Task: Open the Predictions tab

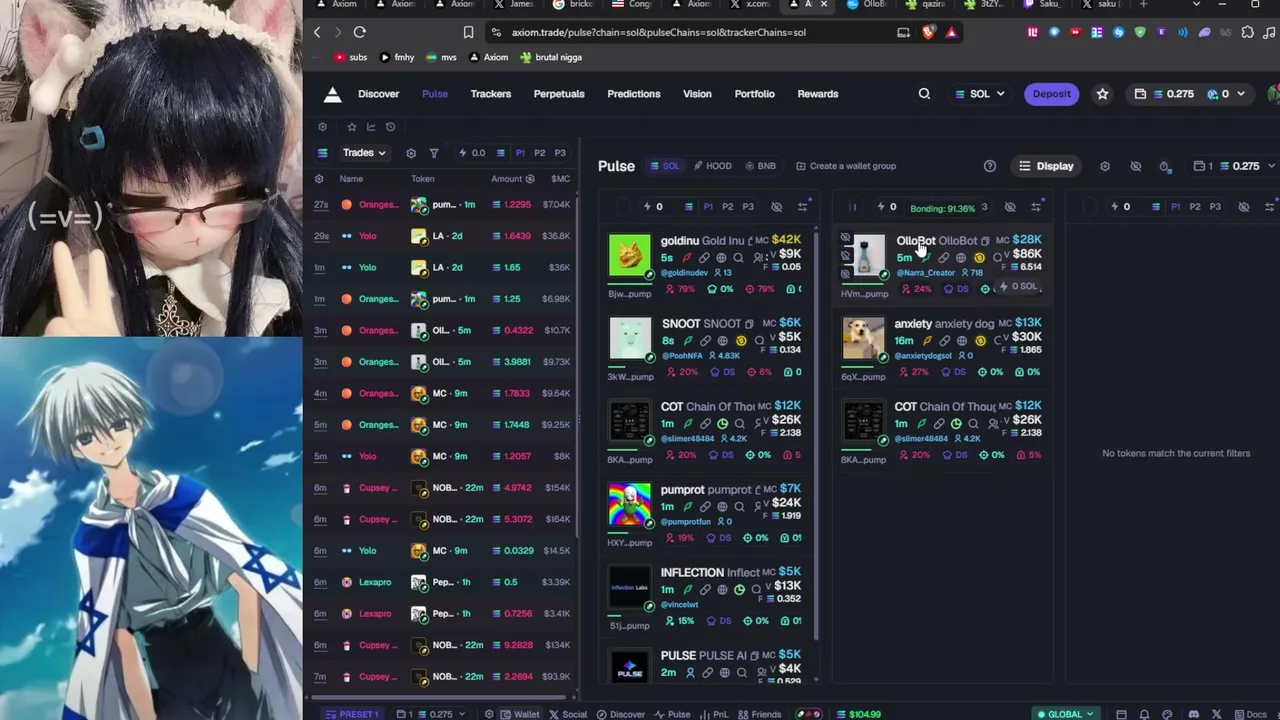Action: click(634, 94)
